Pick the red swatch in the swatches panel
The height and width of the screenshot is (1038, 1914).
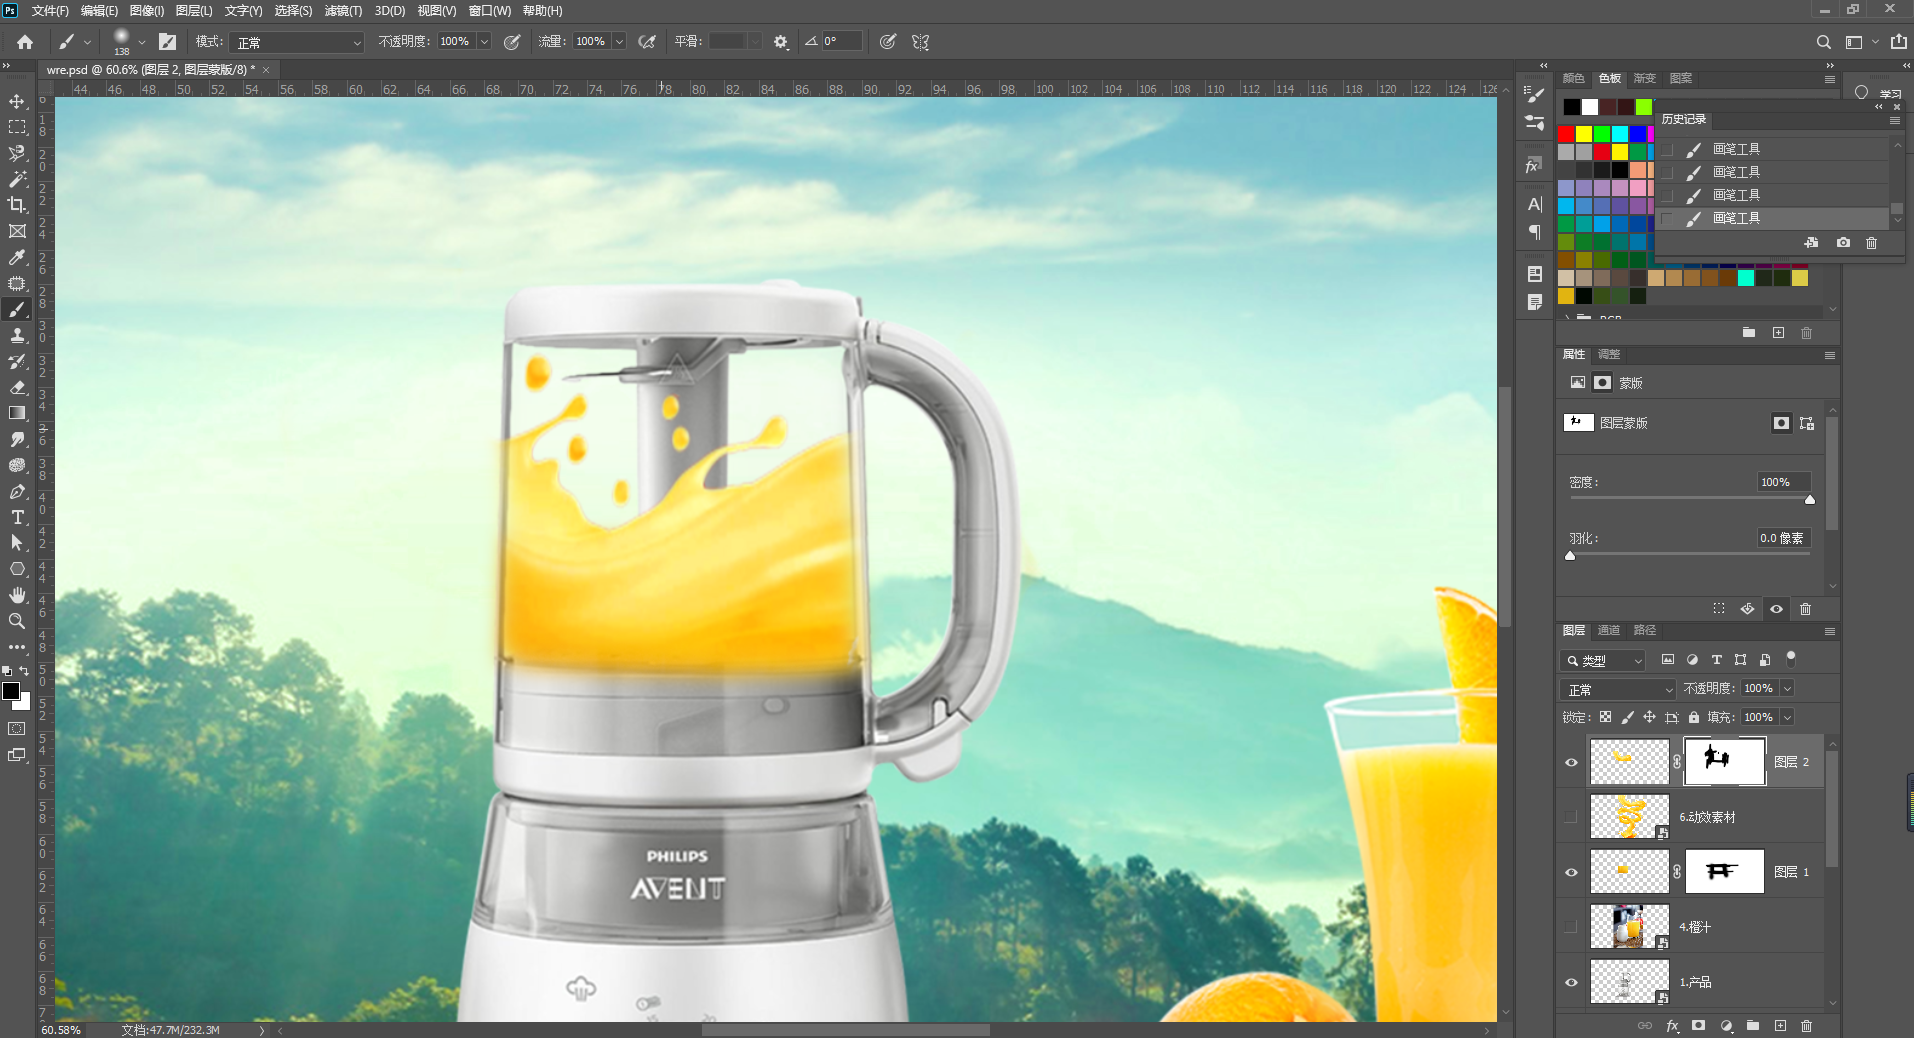click(1566, 133)
